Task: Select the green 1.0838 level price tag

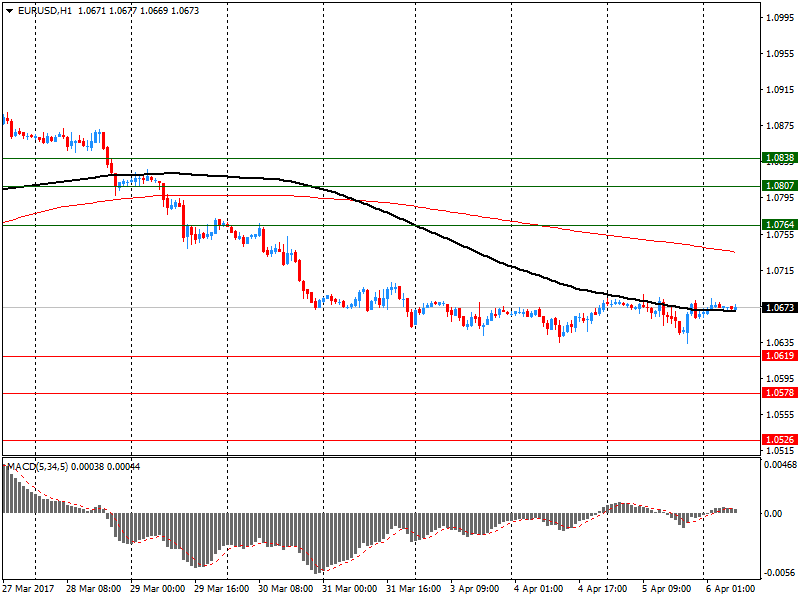Action: pos(779,158)
